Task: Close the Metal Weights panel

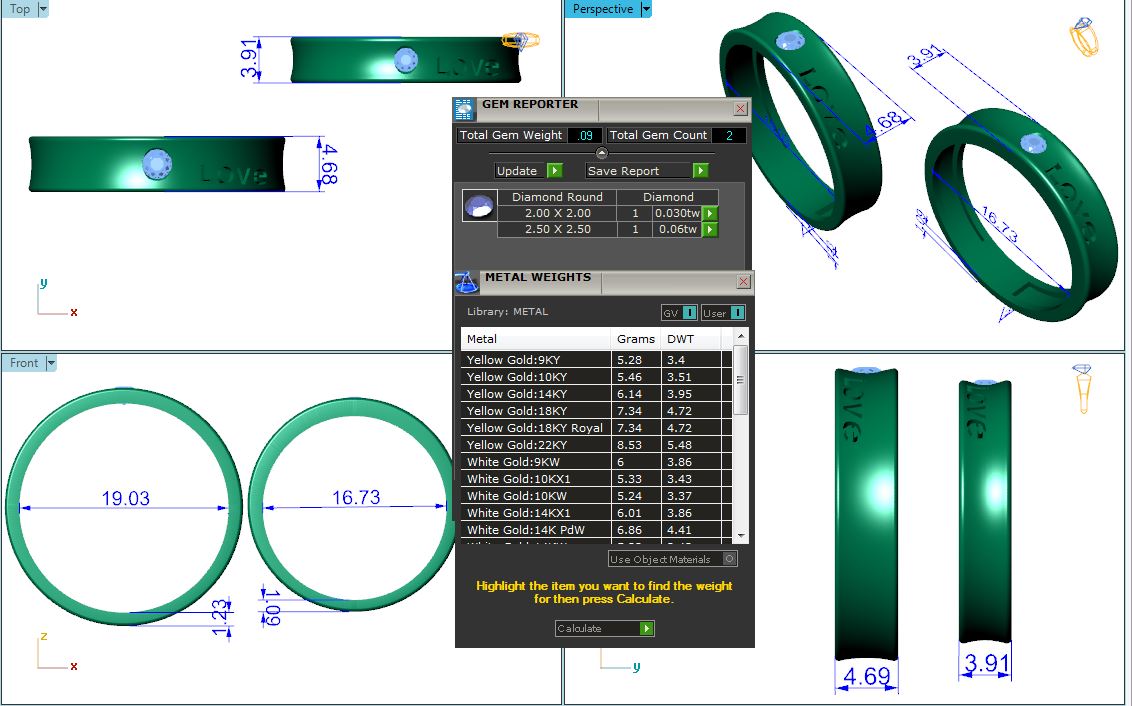Action: (742, 282)
